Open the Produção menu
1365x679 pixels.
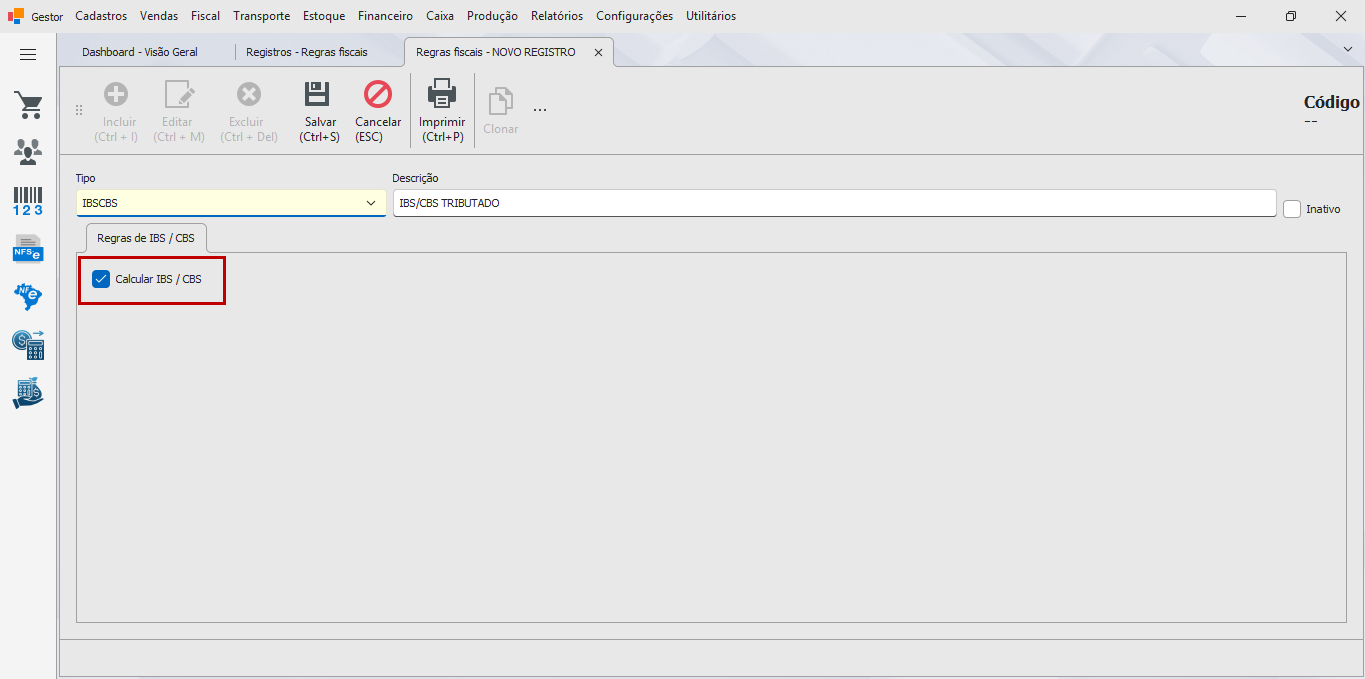[x=492, y=16]
